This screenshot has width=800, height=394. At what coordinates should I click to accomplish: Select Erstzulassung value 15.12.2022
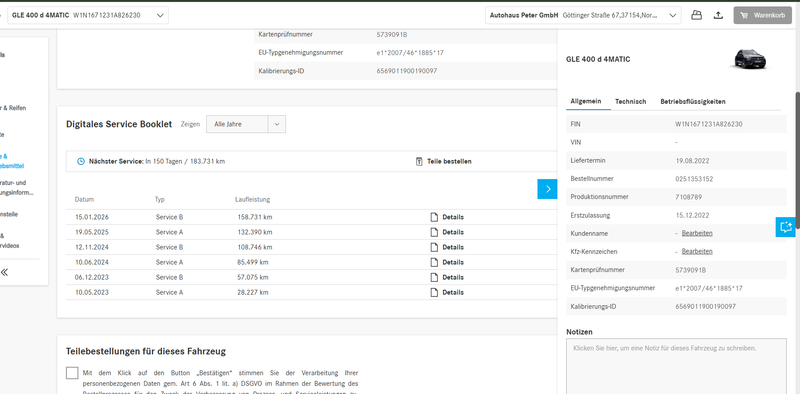coord(692,215)
